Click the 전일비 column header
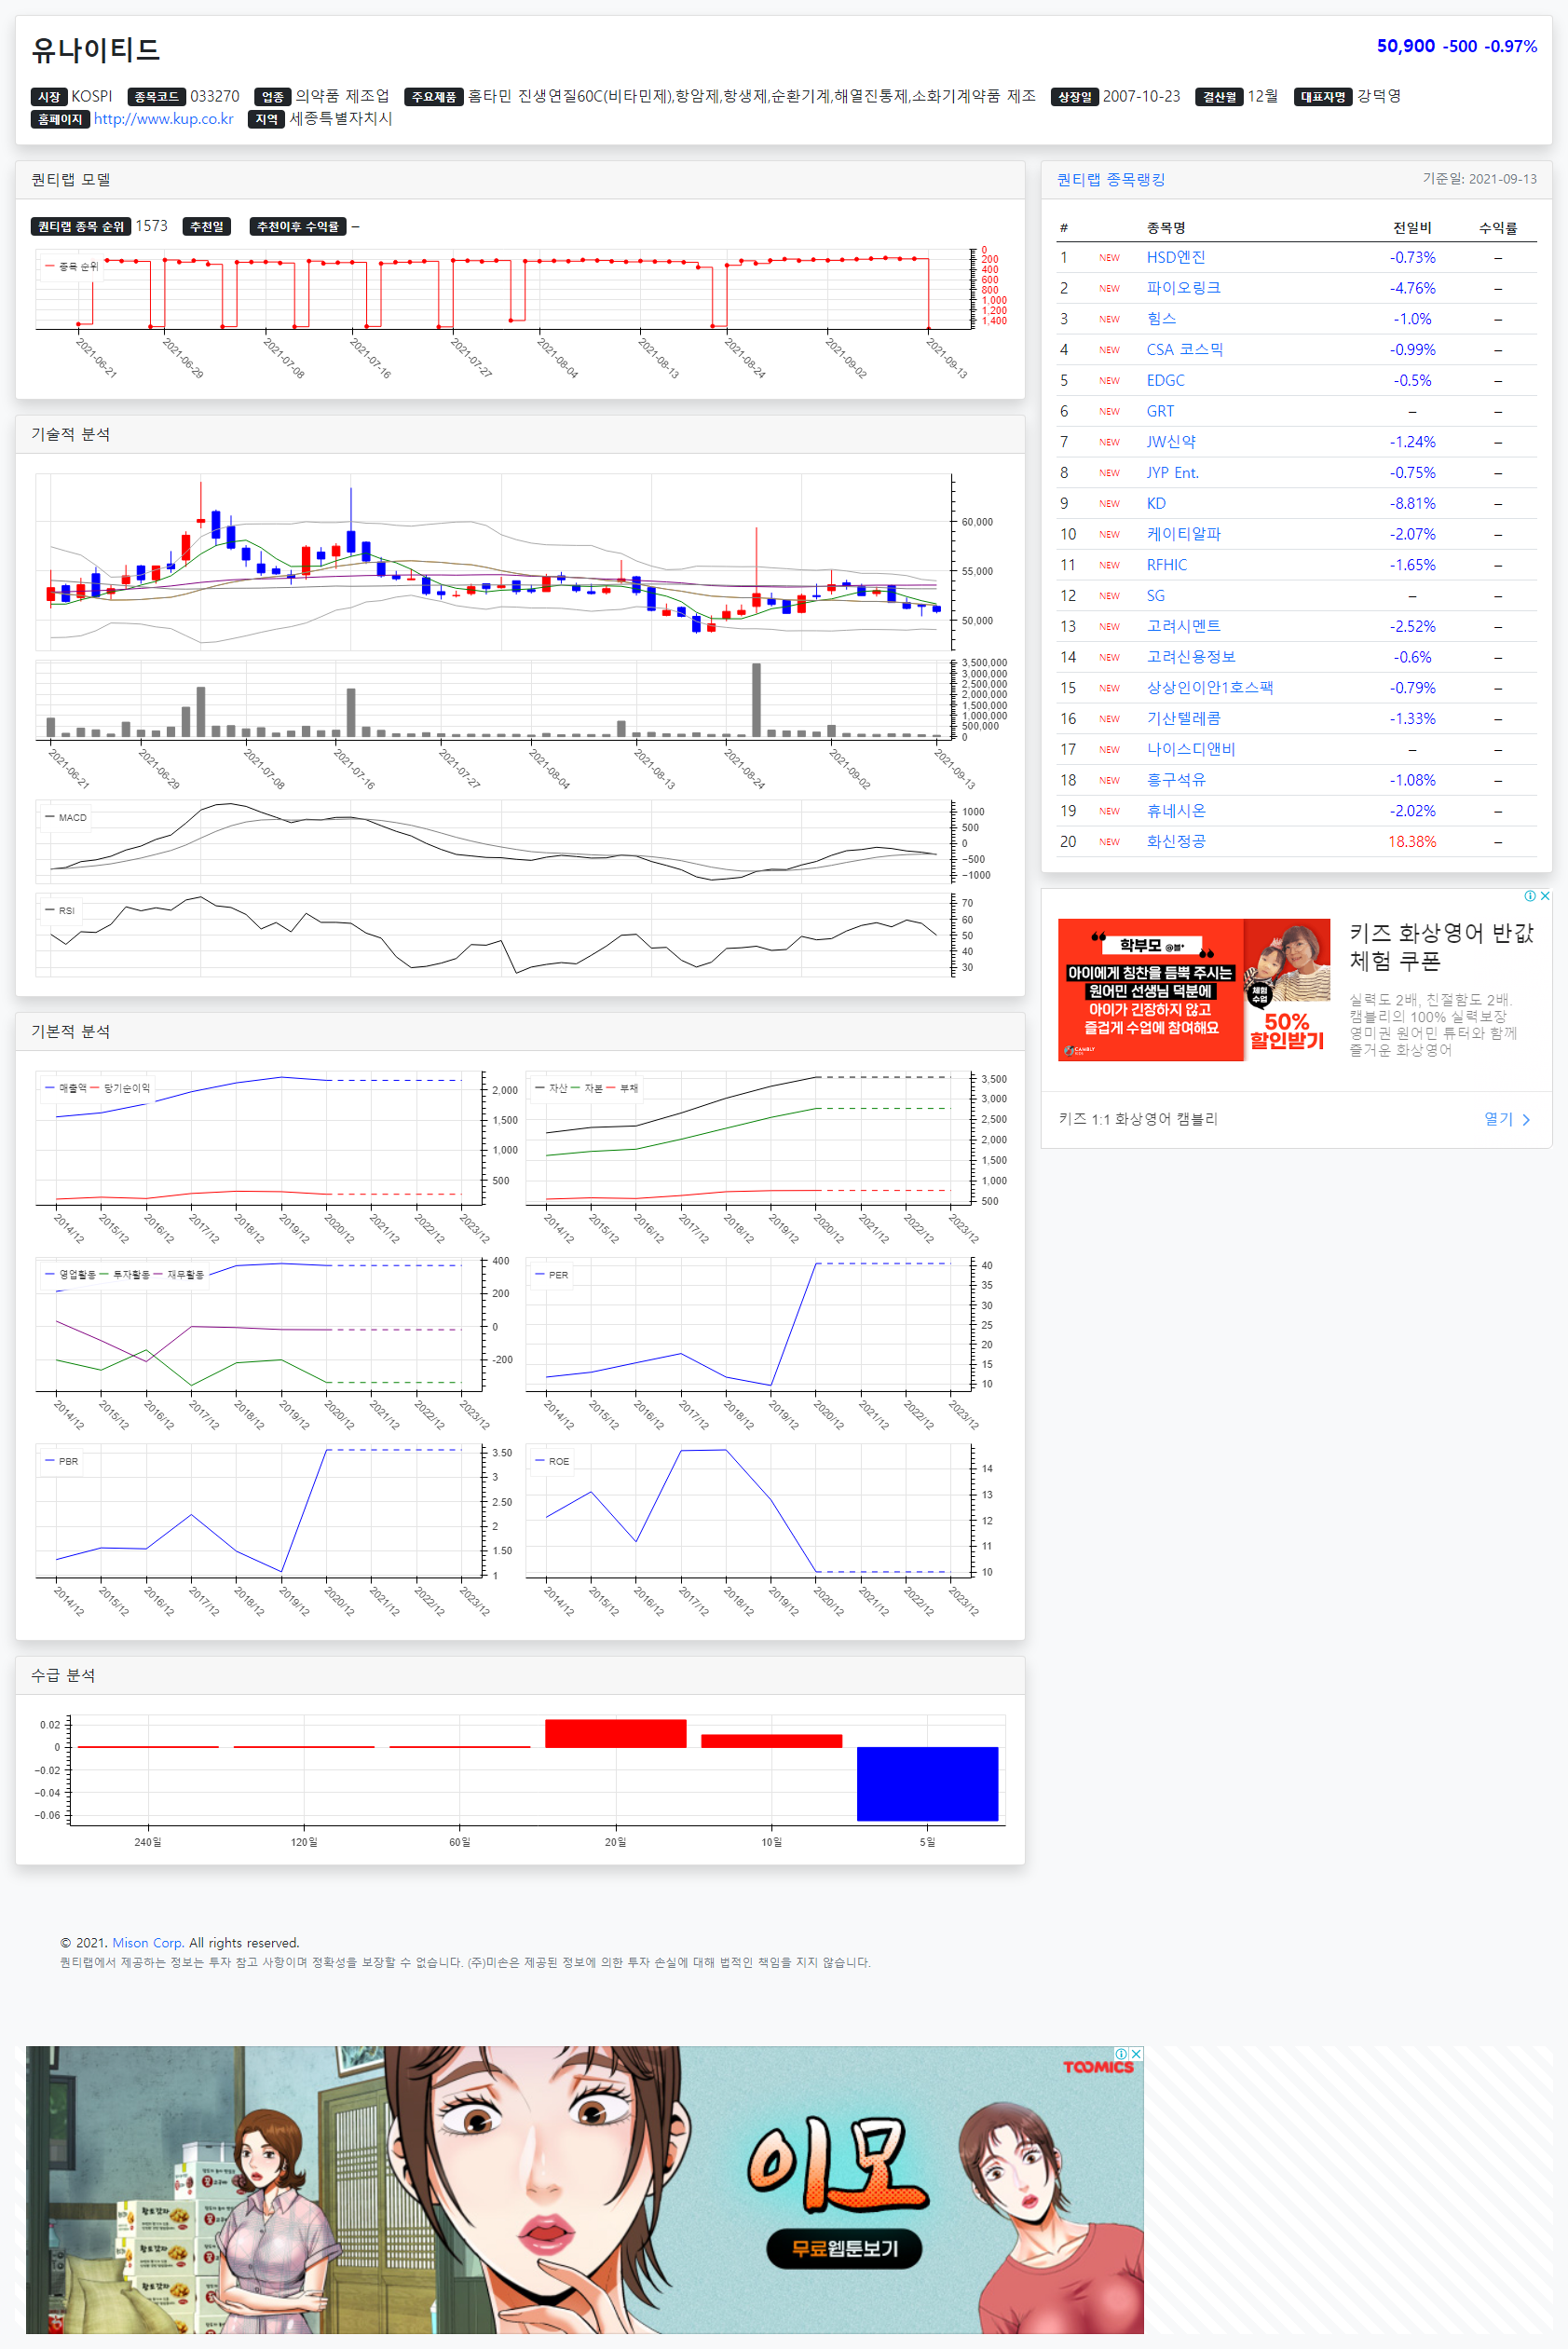Screen dimensions: 1568x2349 click(1412, 228)
